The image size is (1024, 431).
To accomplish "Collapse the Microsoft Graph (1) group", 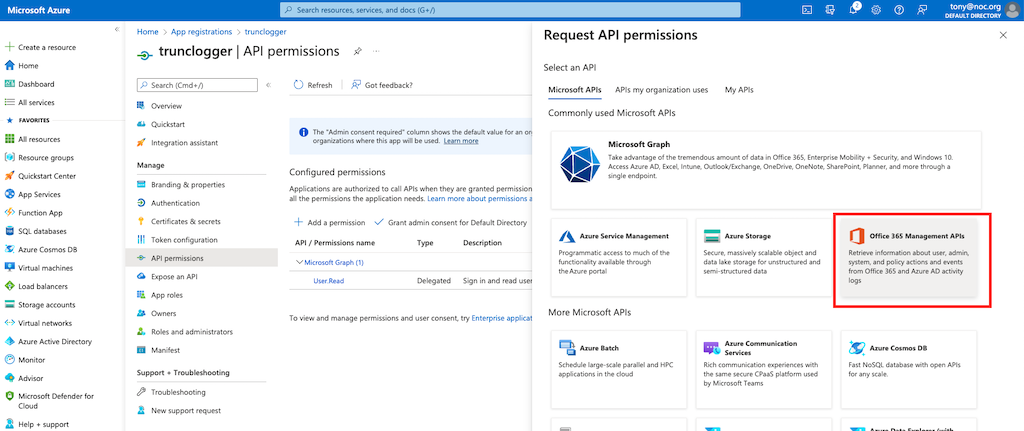I will point(300,263).
